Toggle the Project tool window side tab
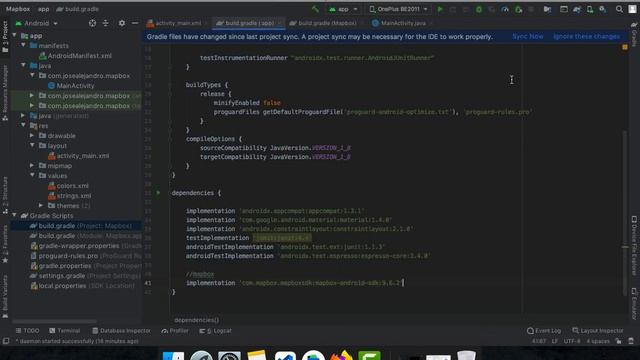 pyautogui.click(x=5, y=38)
